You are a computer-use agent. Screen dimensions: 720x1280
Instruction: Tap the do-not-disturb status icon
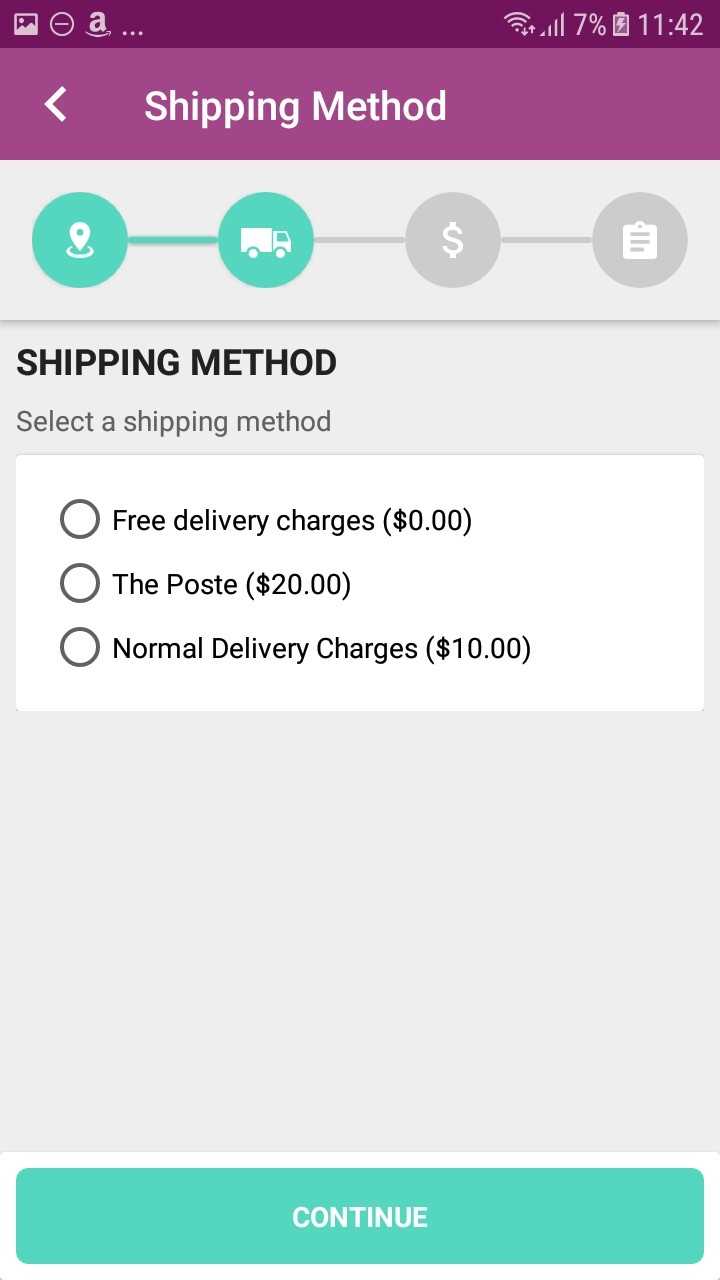point(62,24)
